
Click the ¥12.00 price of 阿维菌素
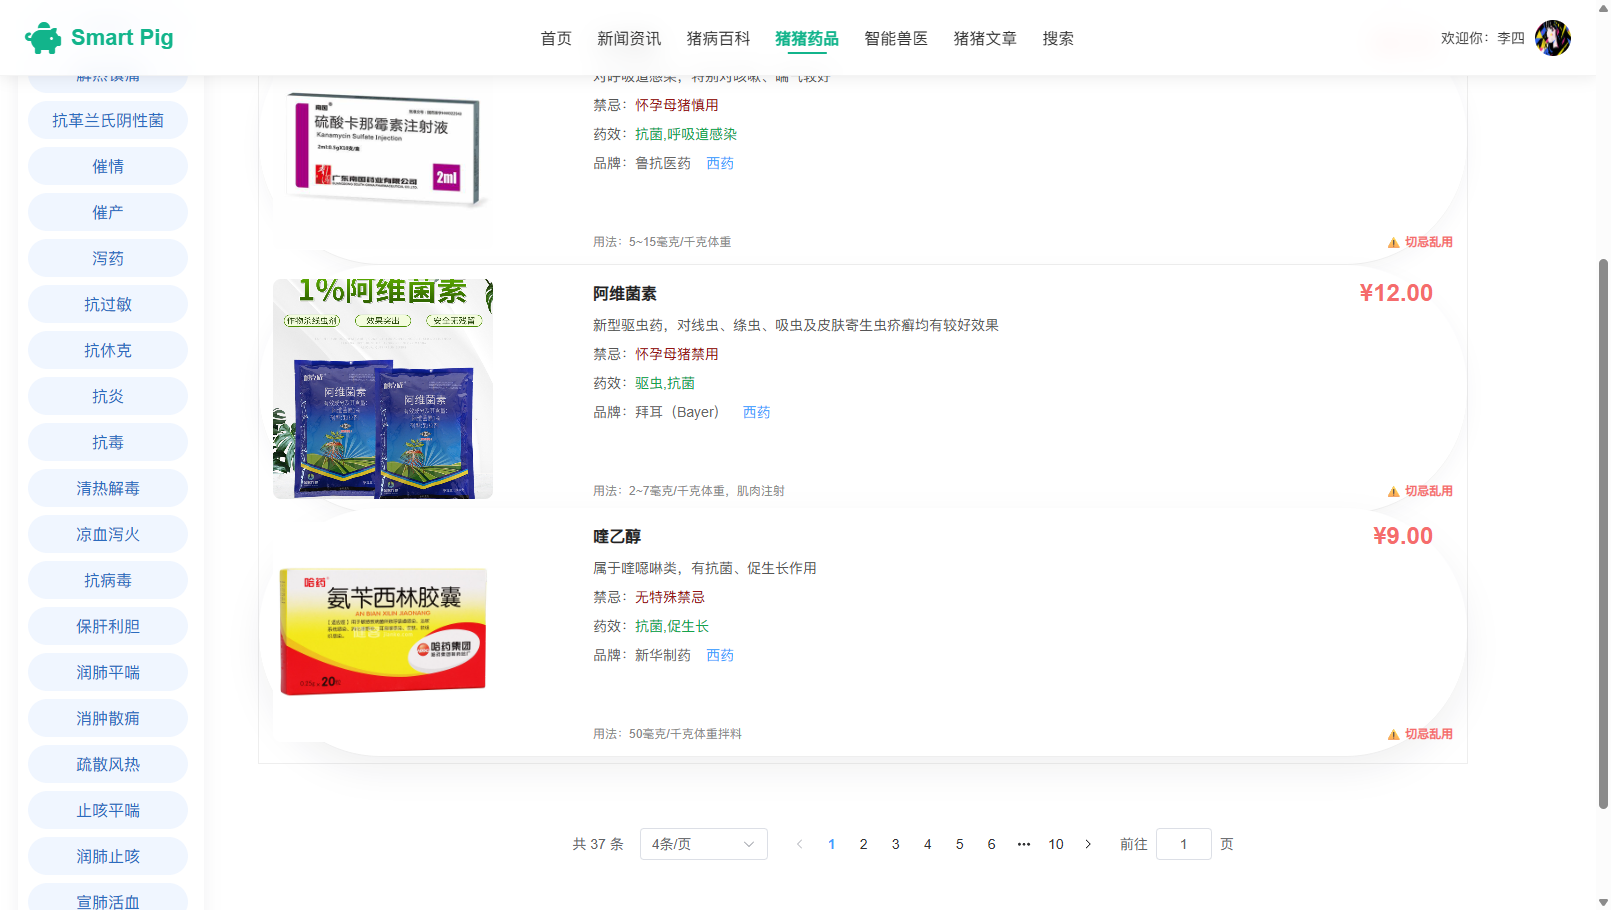click(x=1396, y=293)
